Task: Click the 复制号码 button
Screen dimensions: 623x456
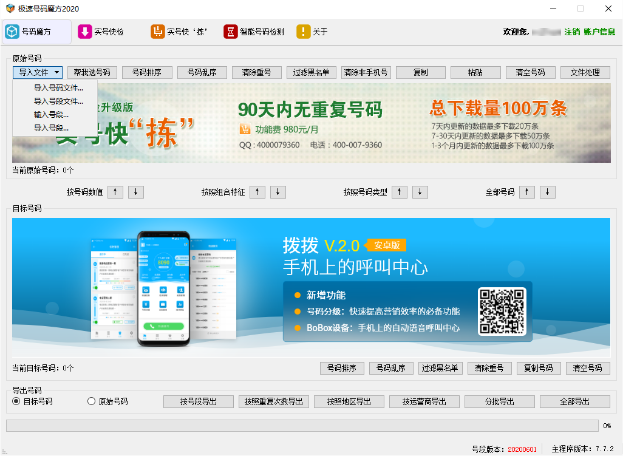Action: 539,368
